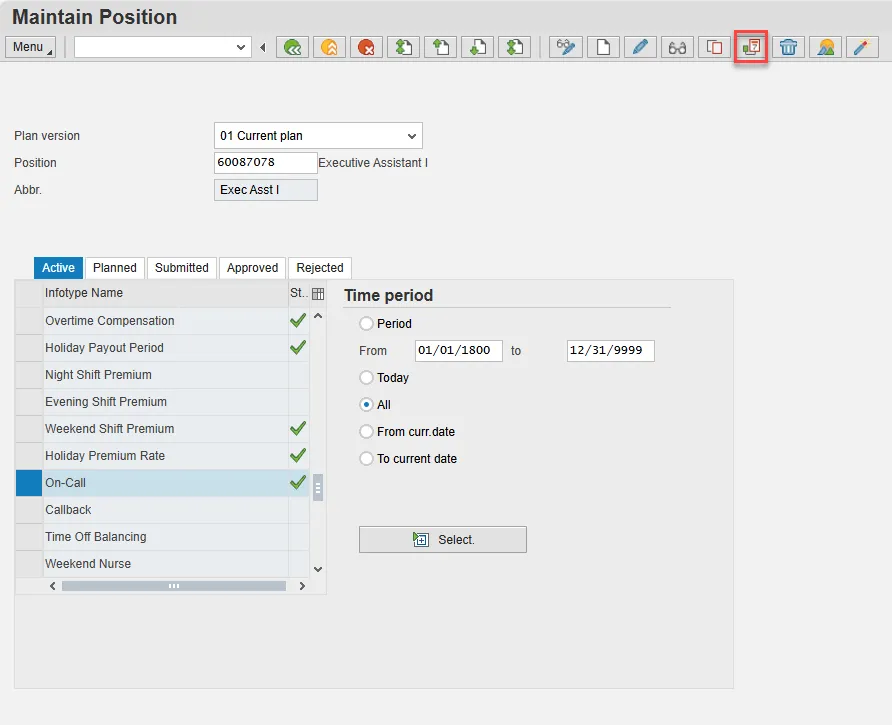
Task: Choose the From curr.date option
Action: pyautogui.click(x=366, y=432)
